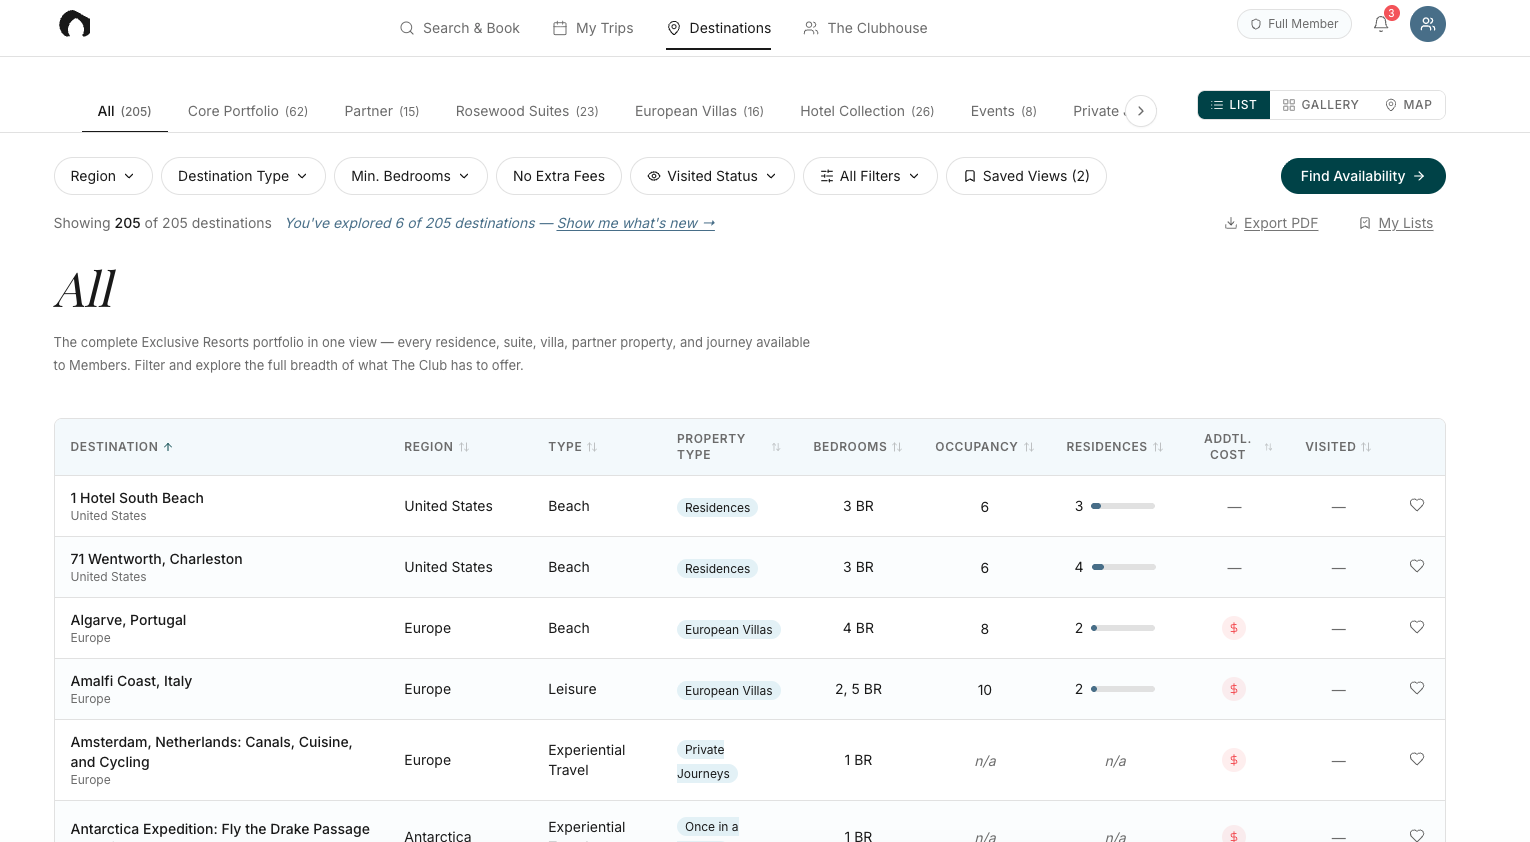Click additional cost dollar icon for Algarve
Screen dimensions: 1530x842
[1234, 628]
